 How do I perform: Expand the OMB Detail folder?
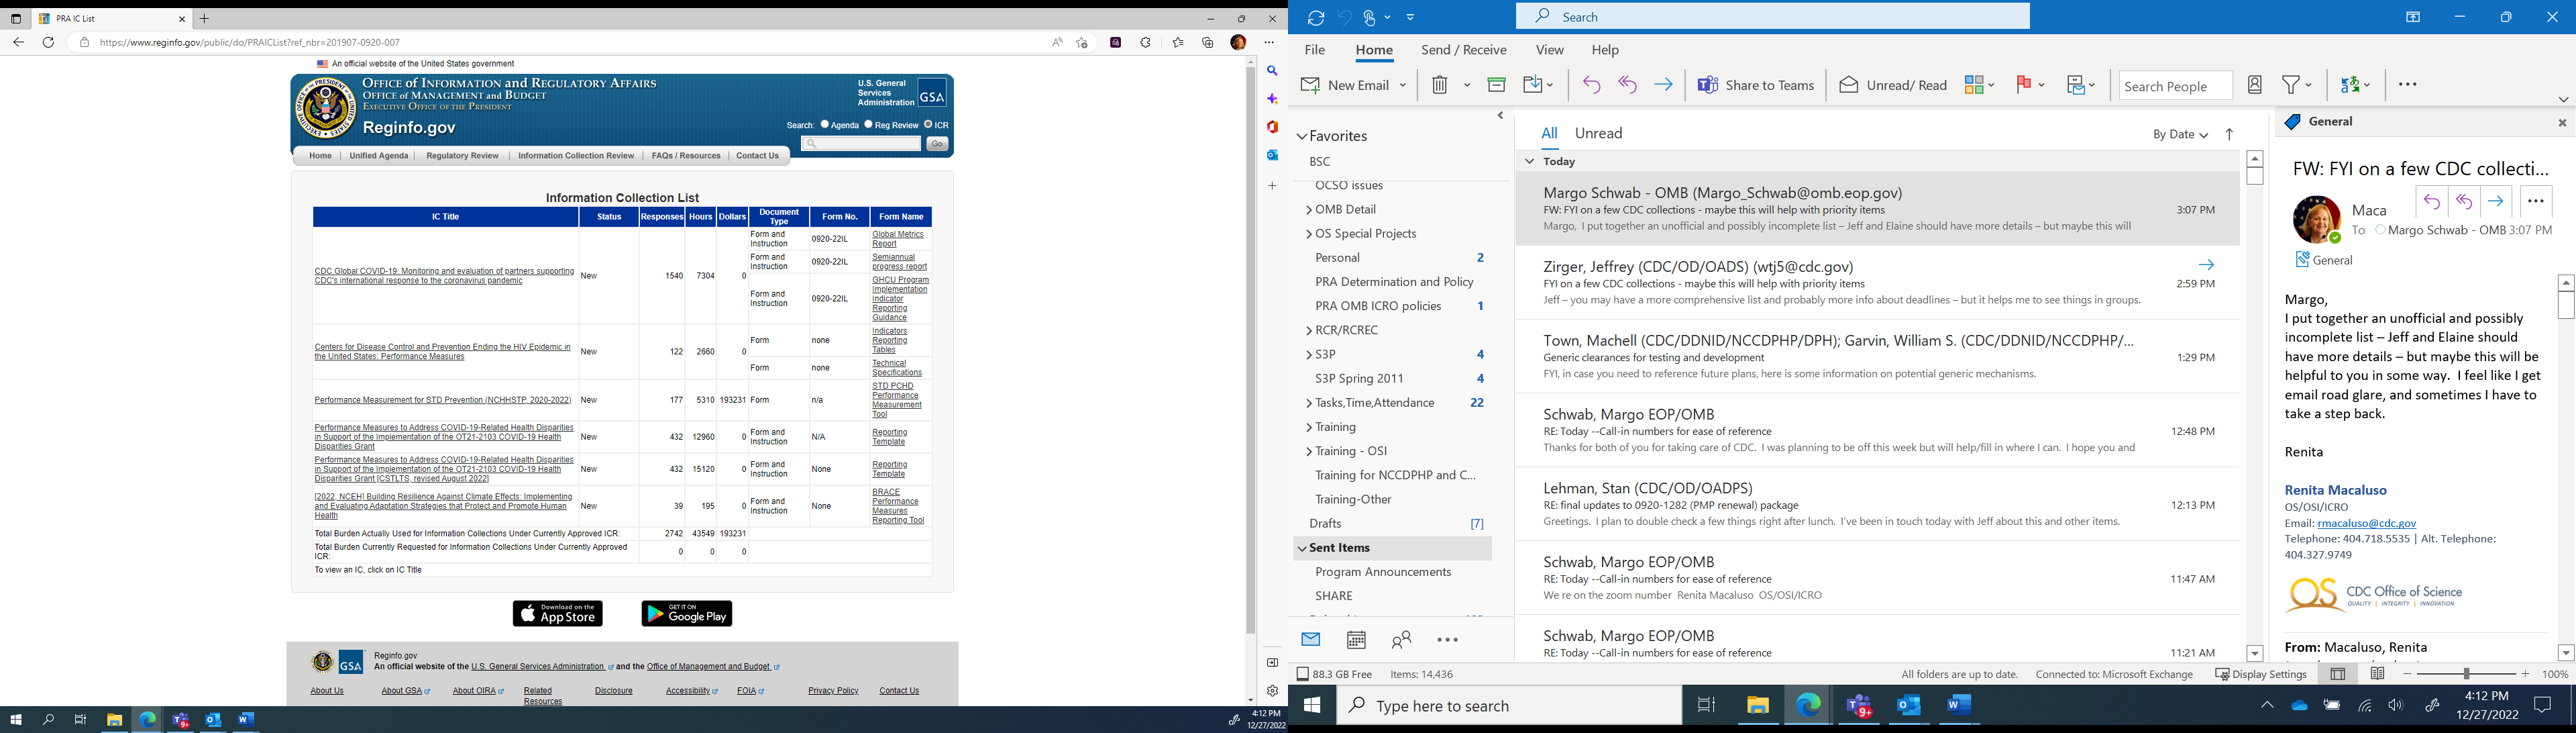click(x=1309, y=210)
